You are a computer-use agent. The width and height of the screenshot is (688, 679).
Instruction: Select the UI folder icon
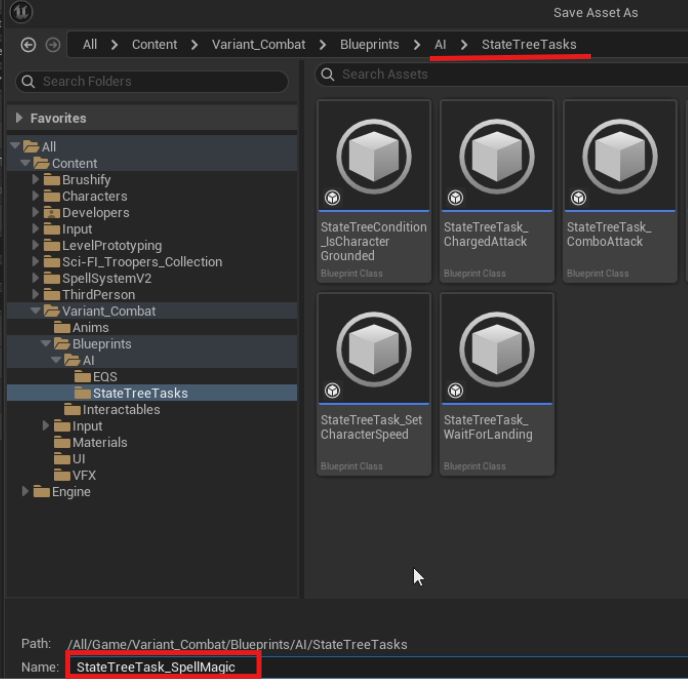[x=62, y=459]
